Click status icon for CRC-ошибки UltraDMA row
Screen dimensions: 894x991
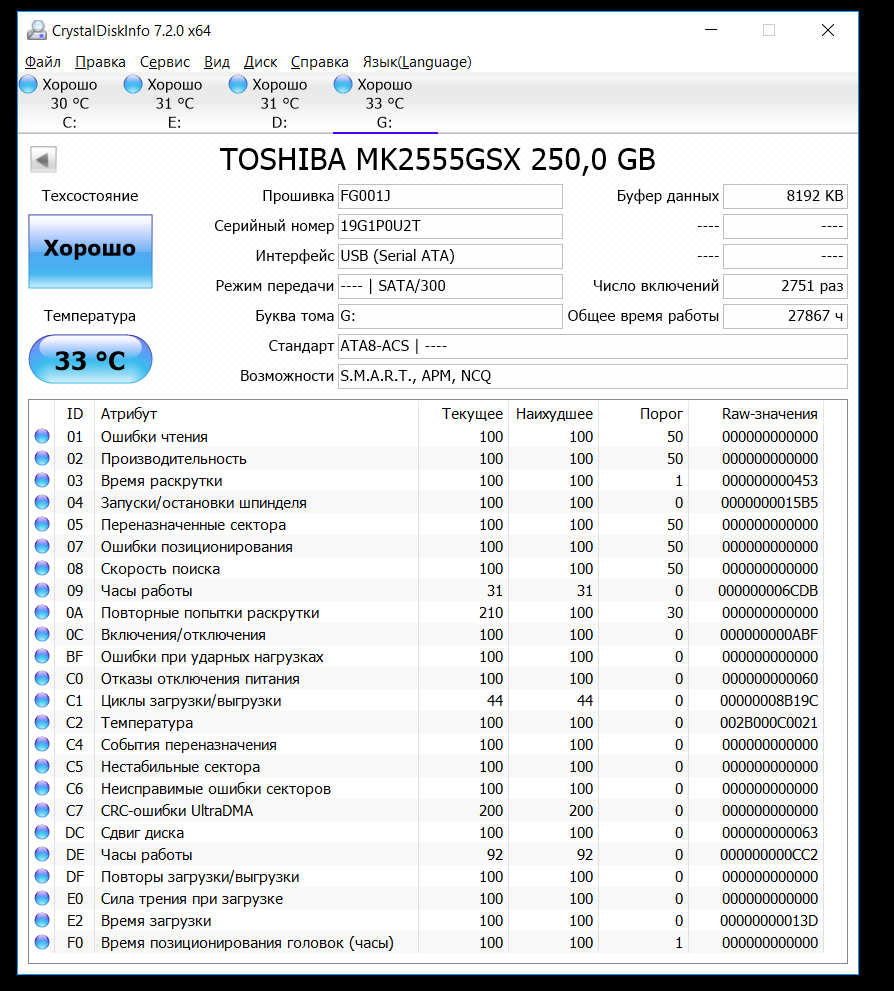pos(42,810)
